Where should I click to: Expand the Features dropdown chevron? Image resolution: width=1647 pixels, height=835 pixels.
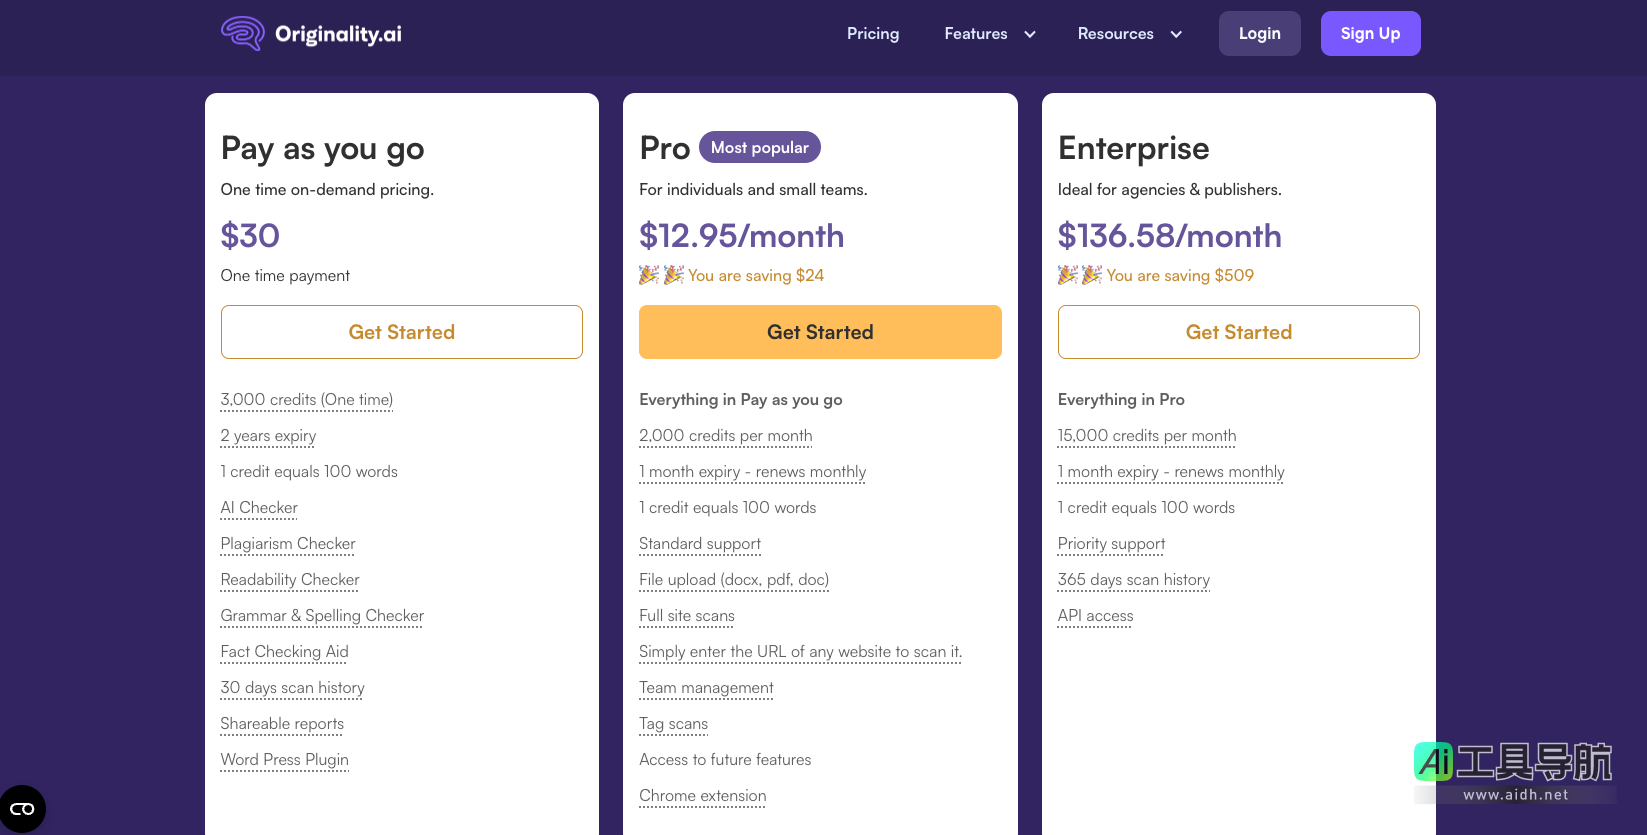click(1030, 34)
